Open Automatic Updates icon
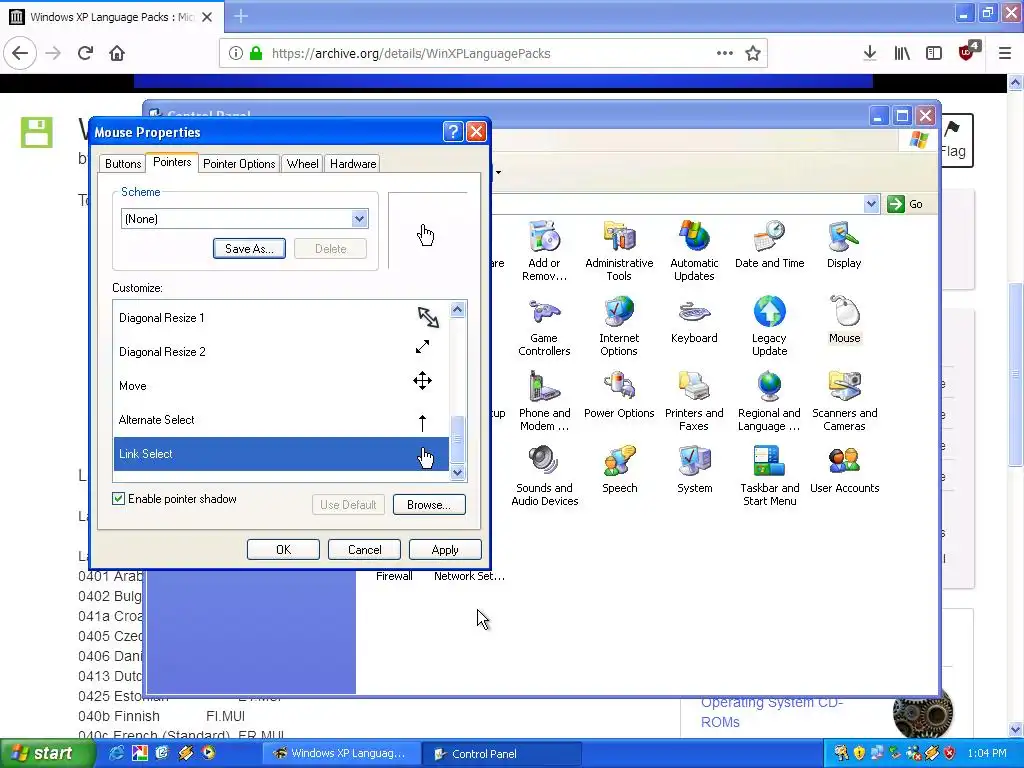 tap(694, 251)
